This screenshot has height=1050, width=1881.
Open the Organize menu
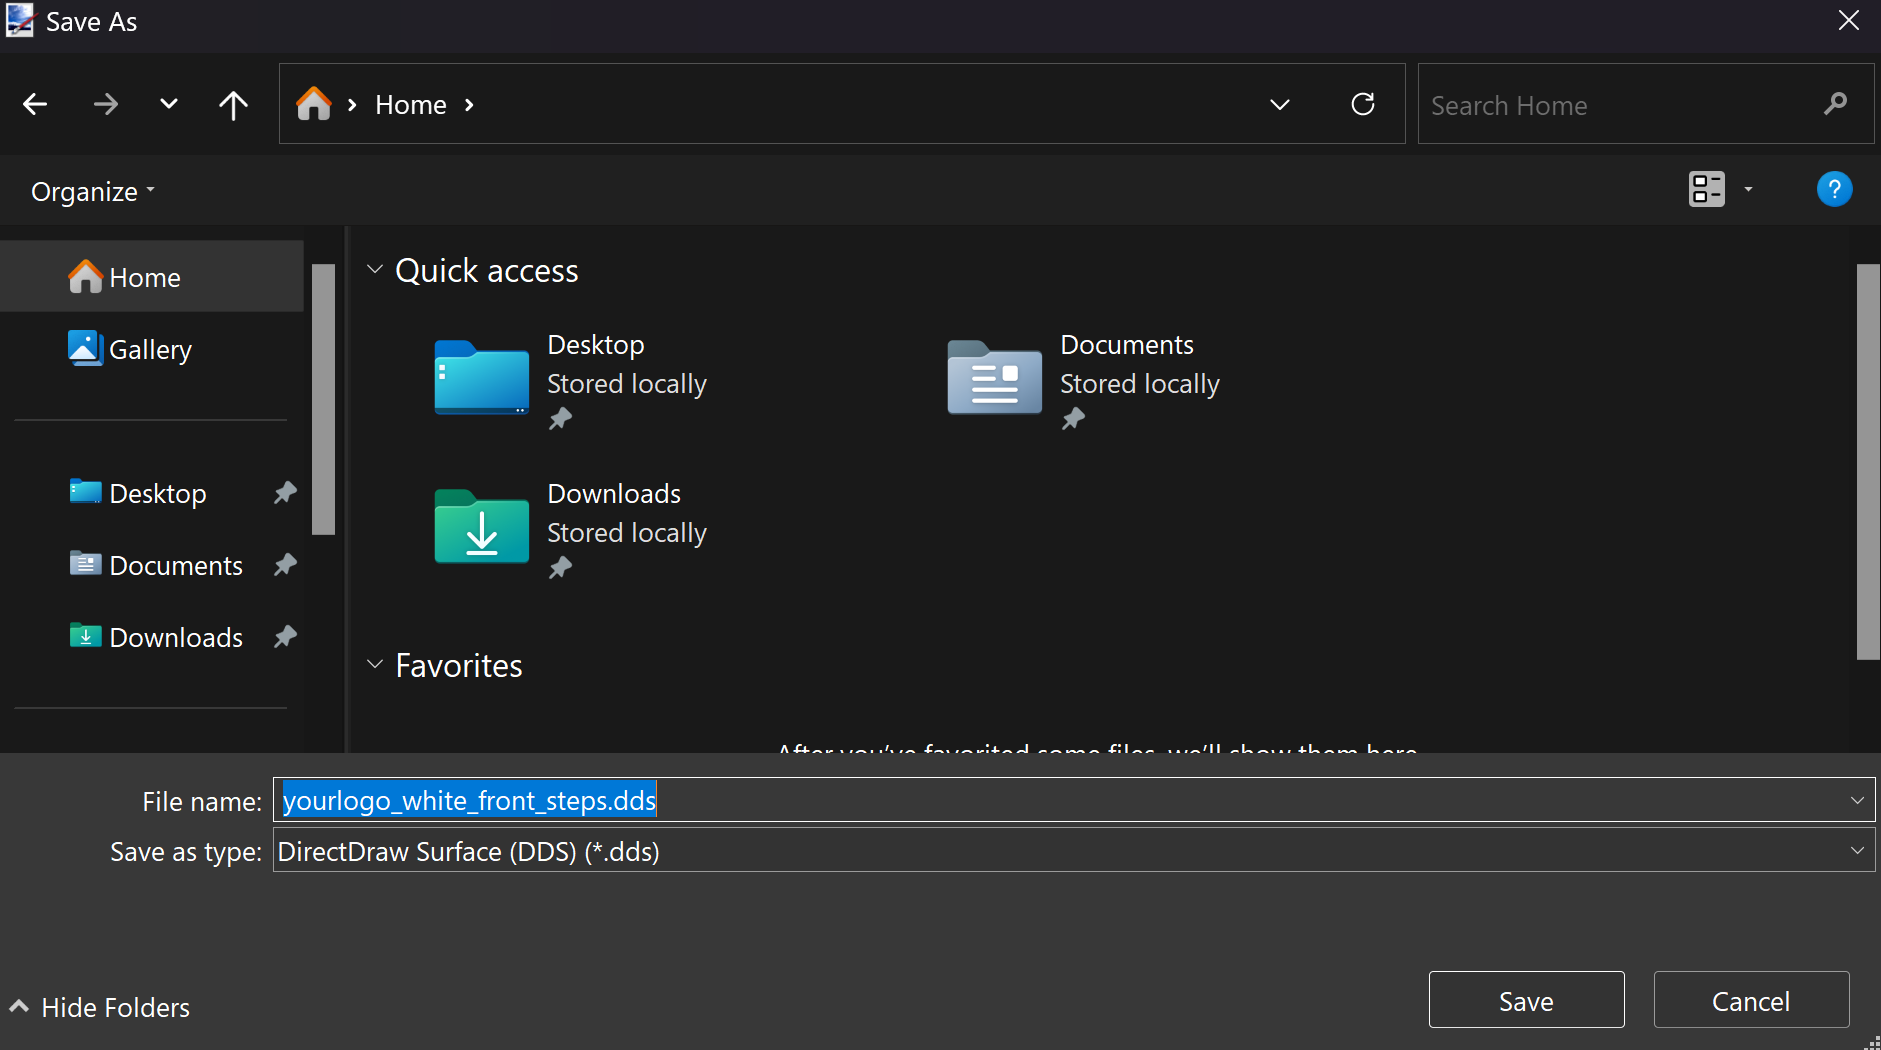[x=92, y=191]
